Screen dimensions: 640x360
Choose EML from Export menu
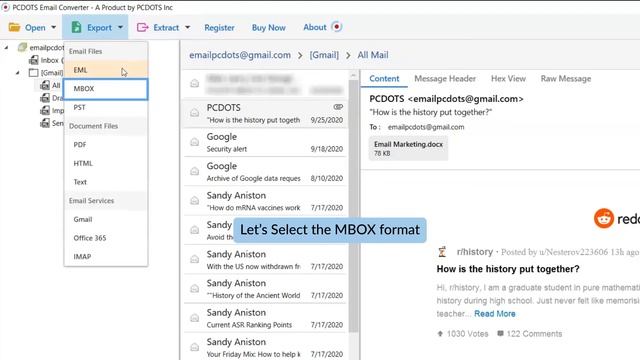(106, 70)
